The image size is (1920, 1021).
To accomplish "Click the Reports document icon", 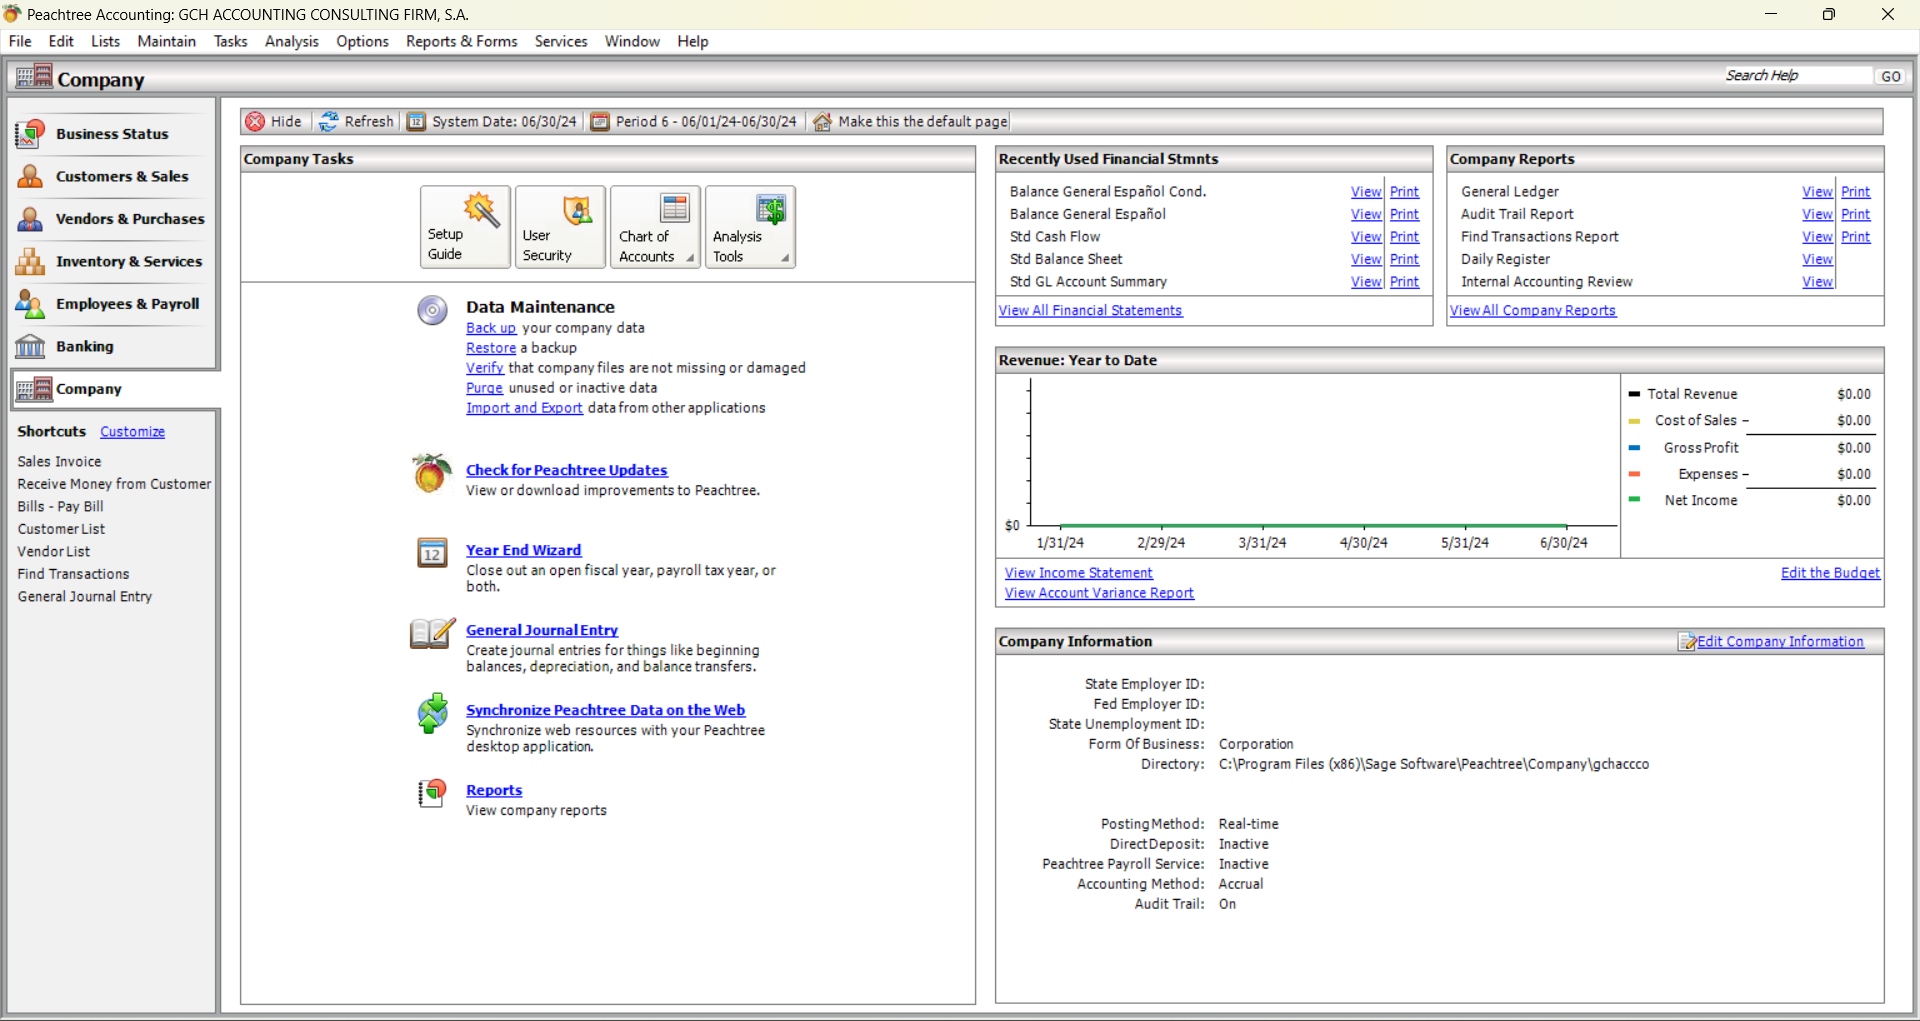I will point(432,793).
